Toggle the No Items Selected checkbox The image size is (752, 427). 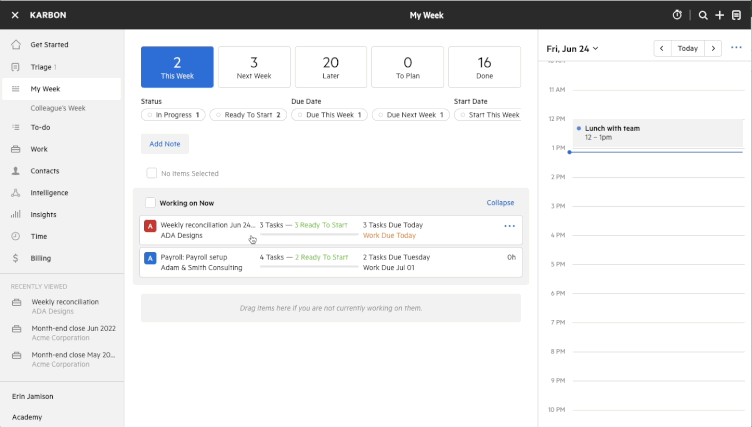coord(151,173)
